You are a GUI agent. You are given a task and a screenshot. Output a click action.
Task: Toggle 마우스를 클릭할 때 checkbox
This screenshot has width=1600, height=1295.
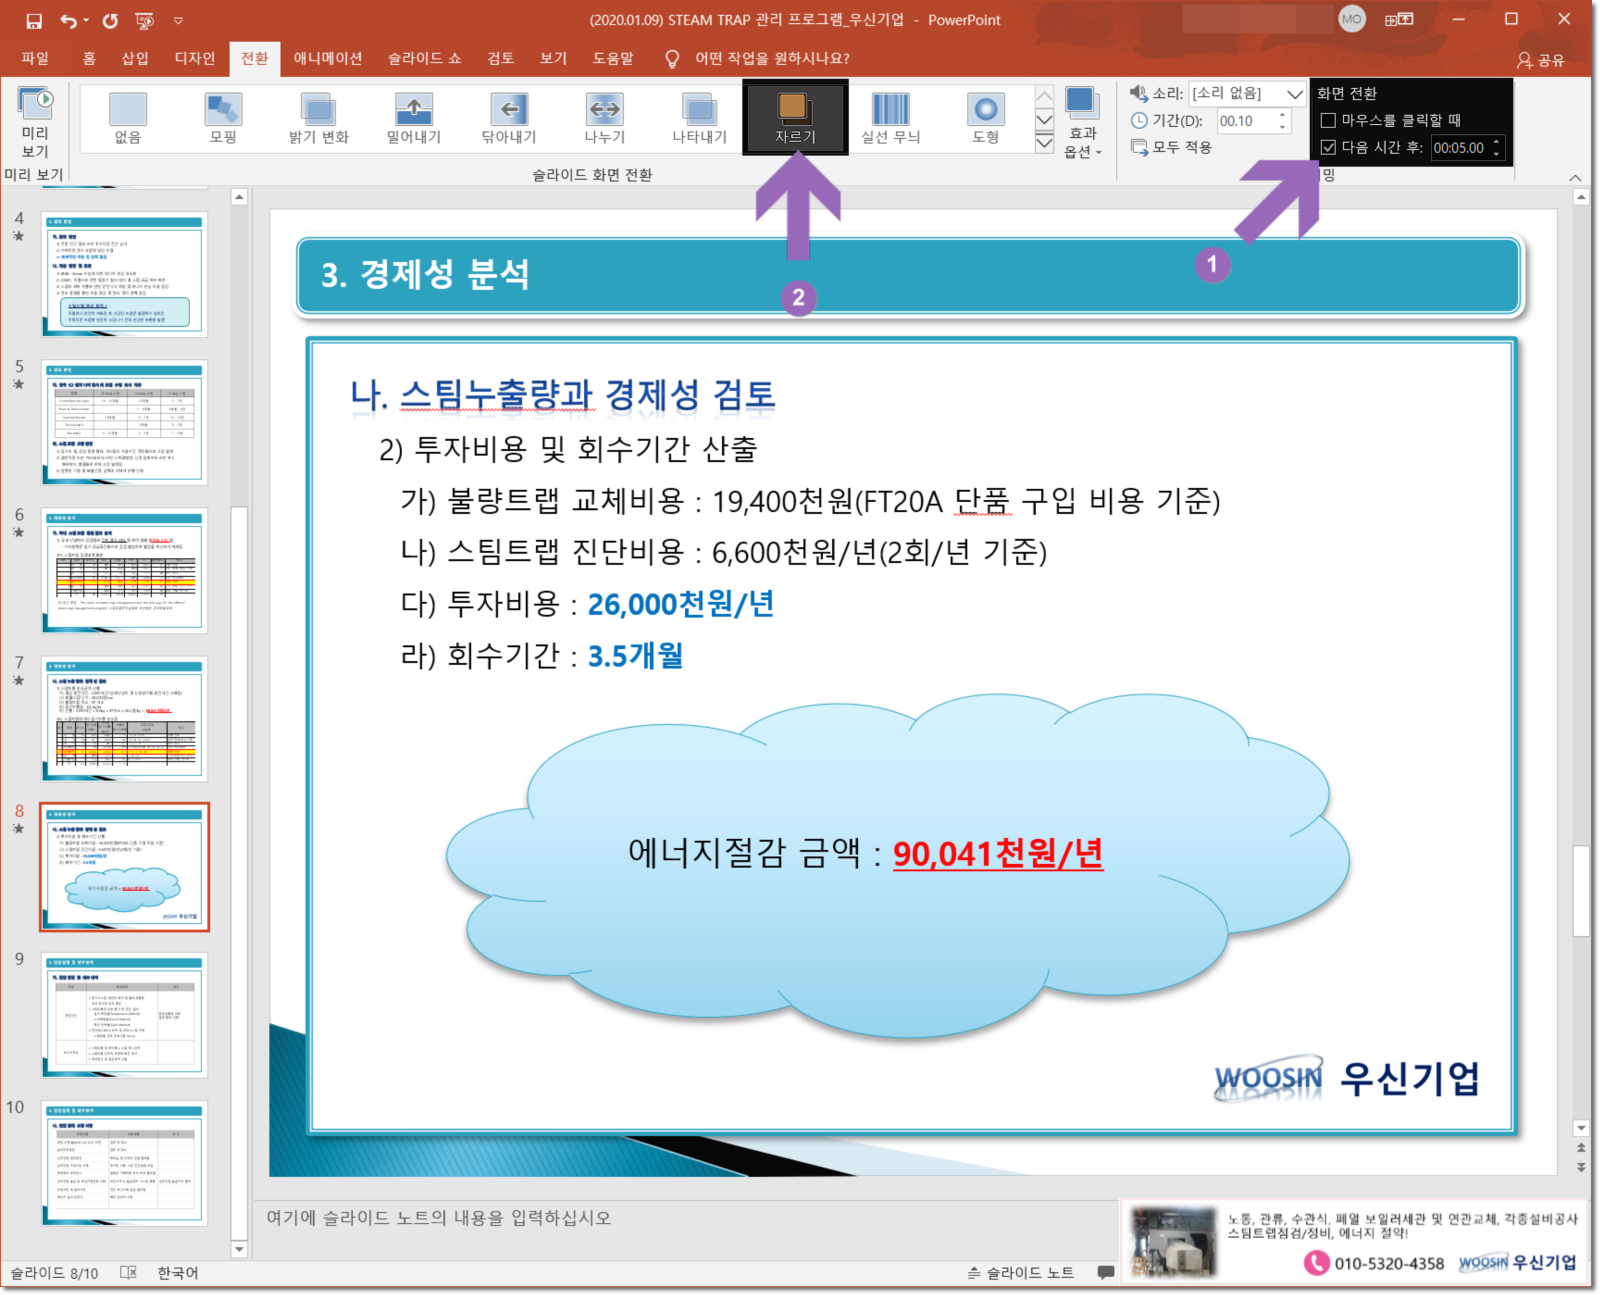coord(1328,120)
